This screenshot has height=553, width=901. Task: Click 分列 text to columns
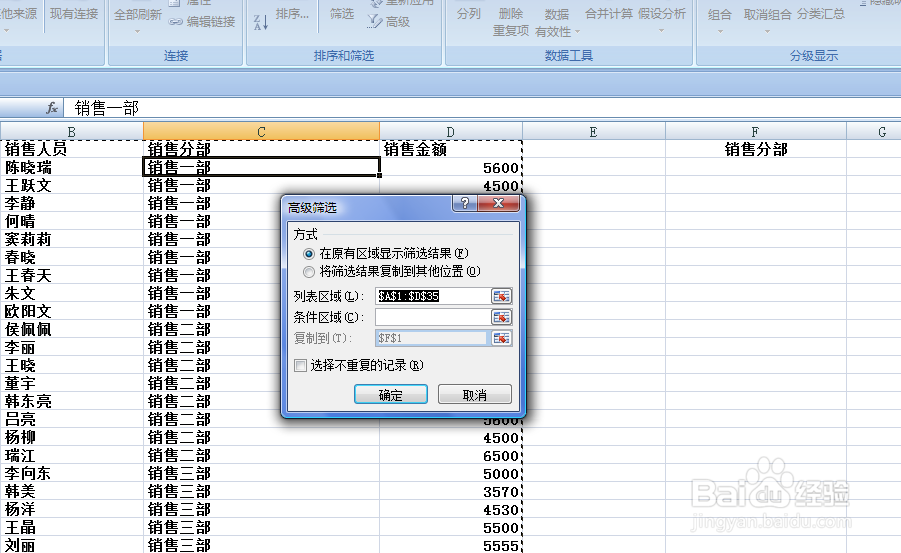pyautogui.click(x=468, y=14)
